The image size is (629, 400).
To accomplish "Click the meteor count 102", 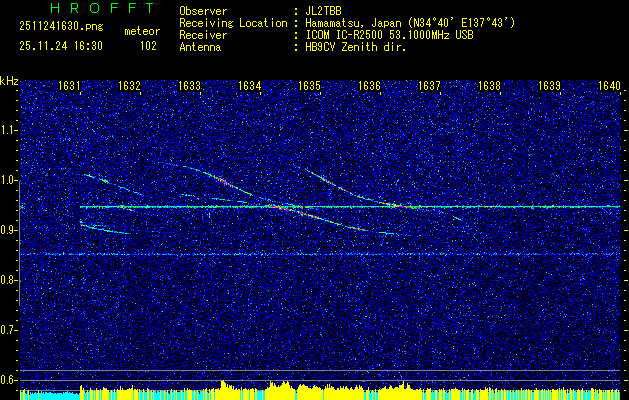I will pos(148,45).
